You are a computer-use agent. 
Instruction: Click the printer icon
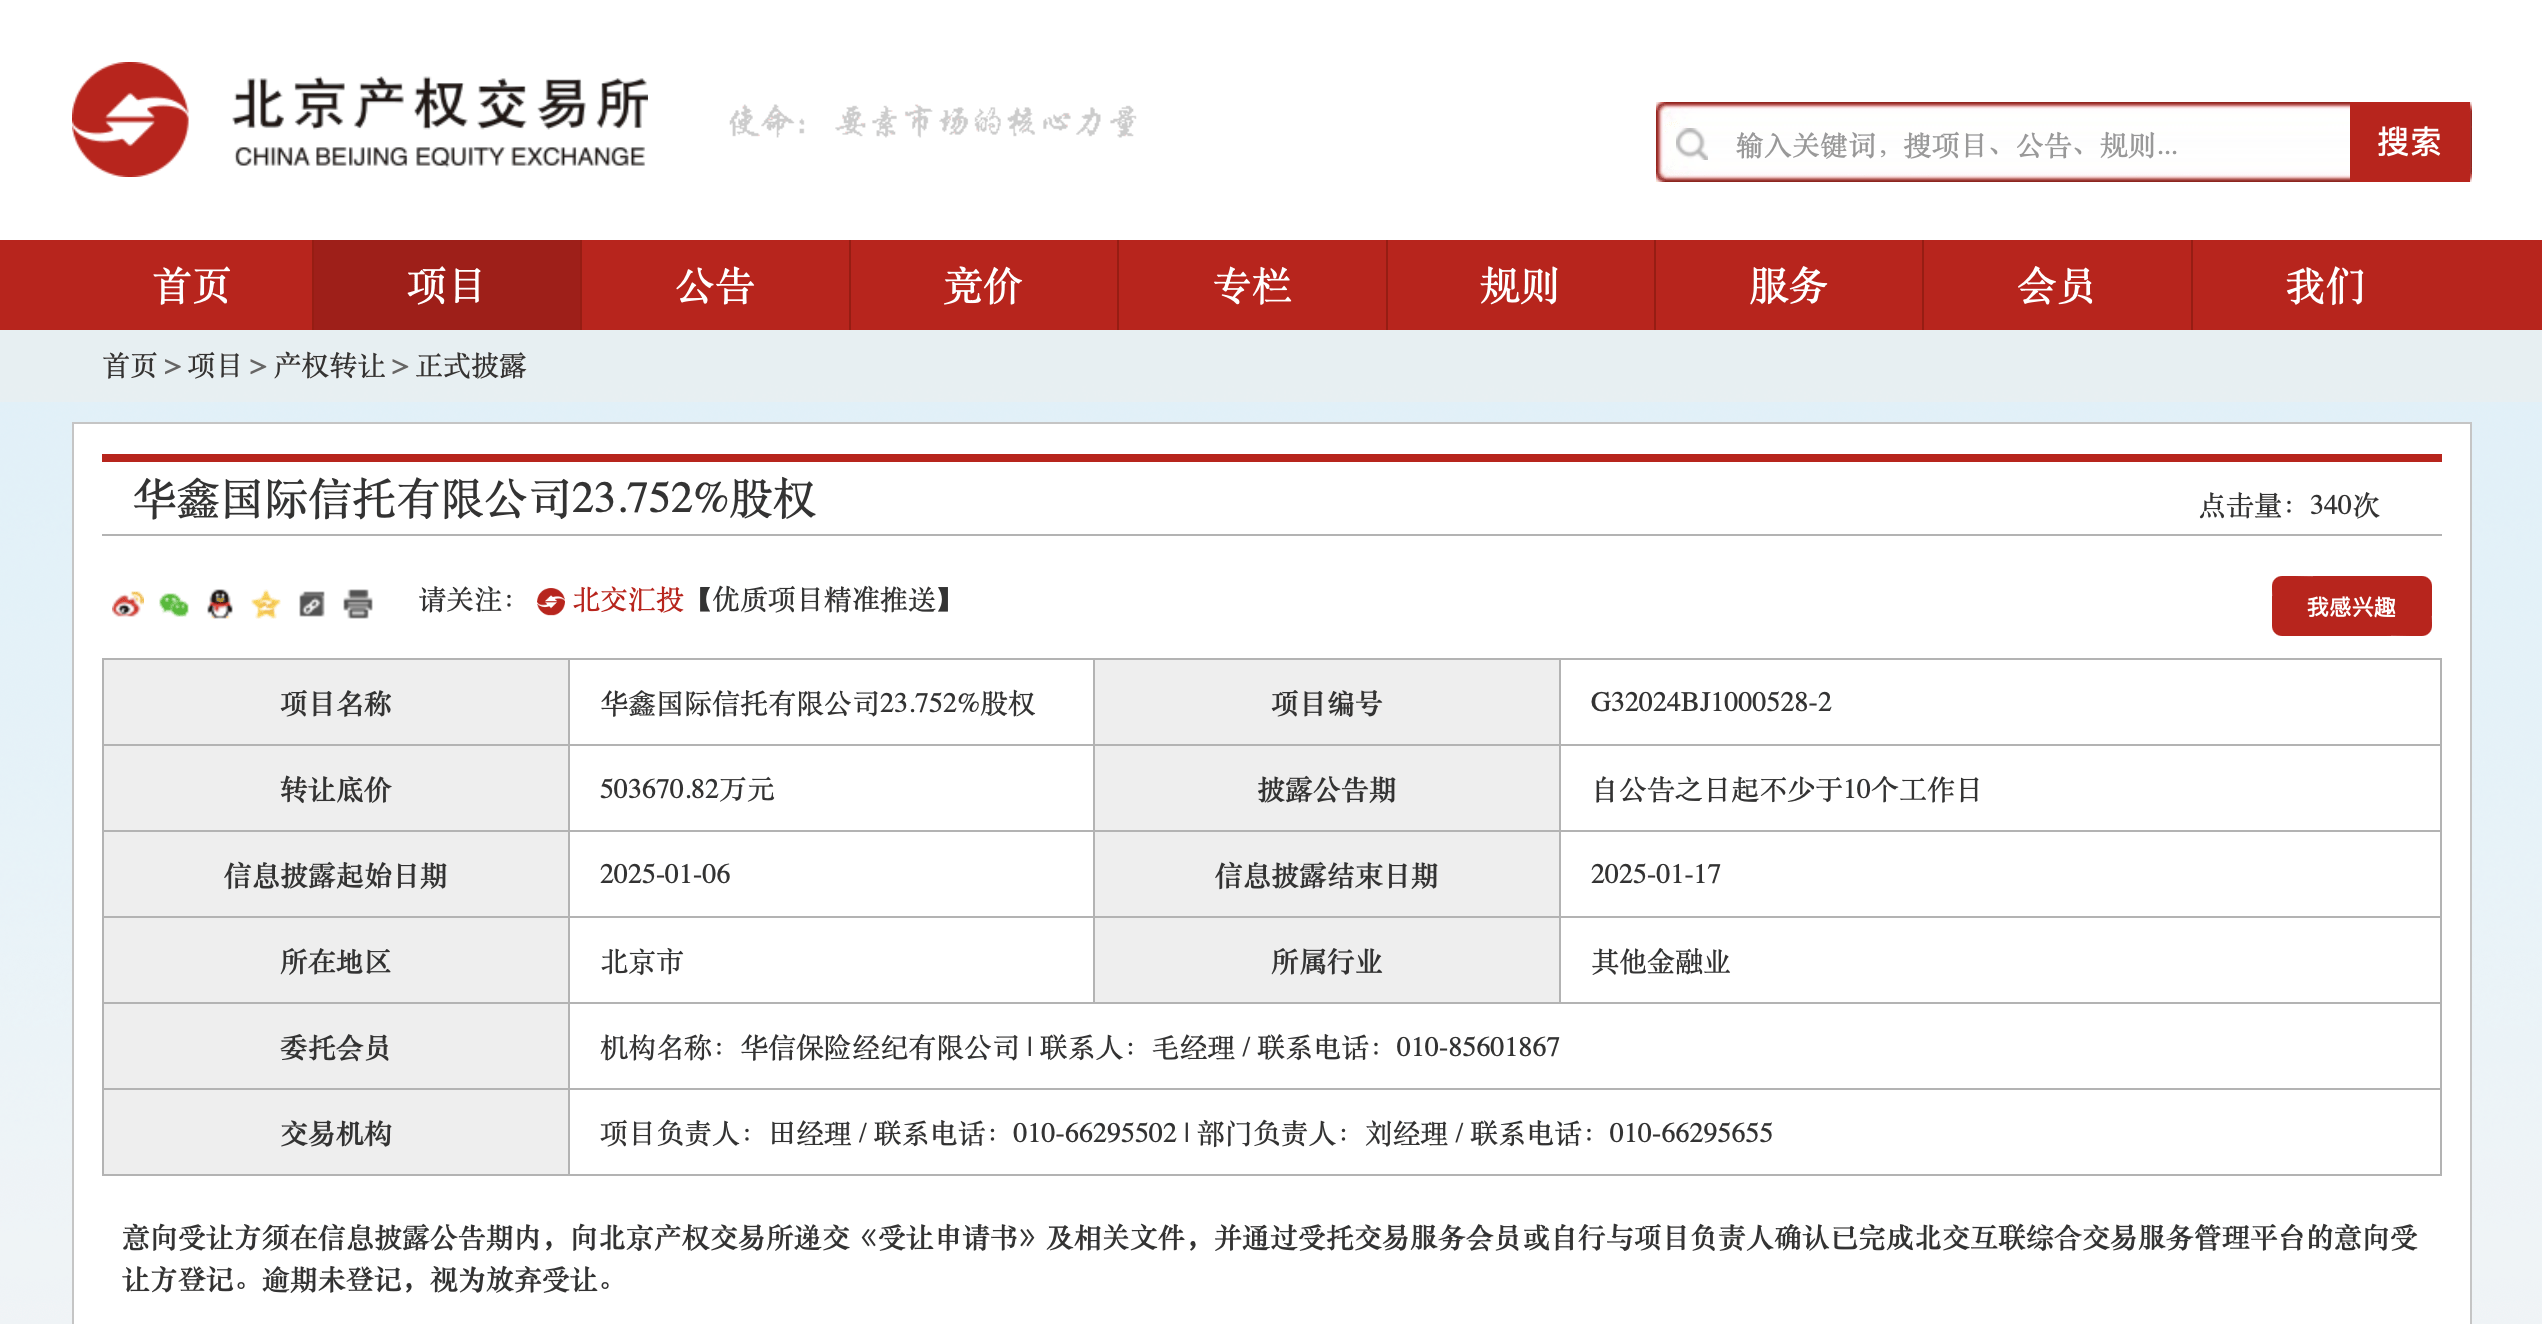click(358, 604)
